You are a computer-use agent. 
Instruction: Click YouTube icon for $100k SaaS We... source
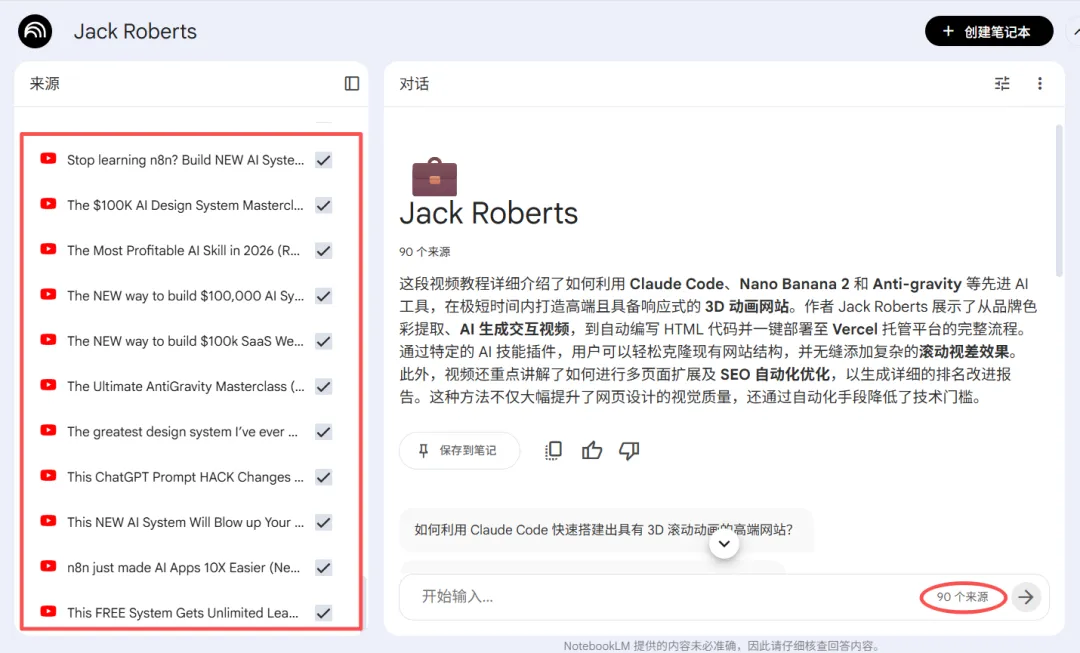[48, 340]
